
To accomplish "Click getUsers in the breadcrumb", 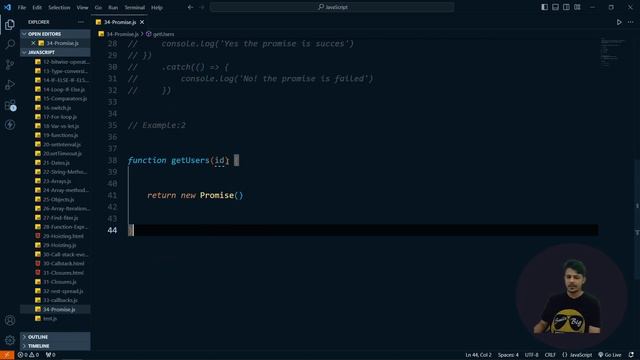I will 163,34.
